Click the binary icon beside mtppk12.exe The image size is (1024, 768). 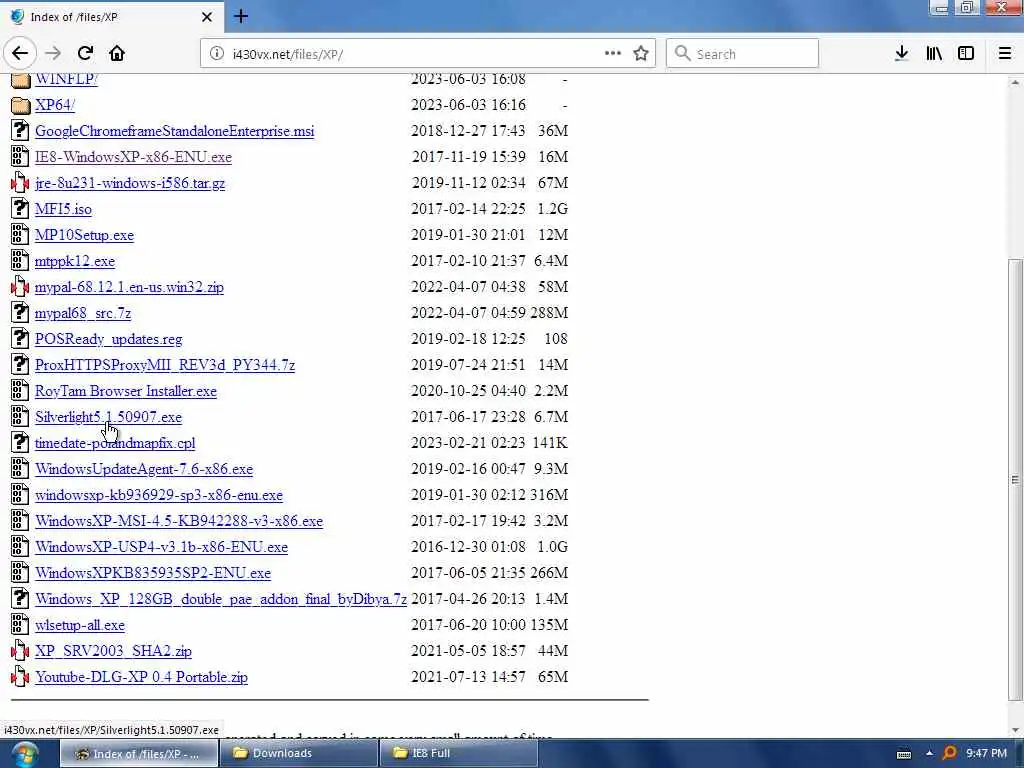click(x=20, y=261)
